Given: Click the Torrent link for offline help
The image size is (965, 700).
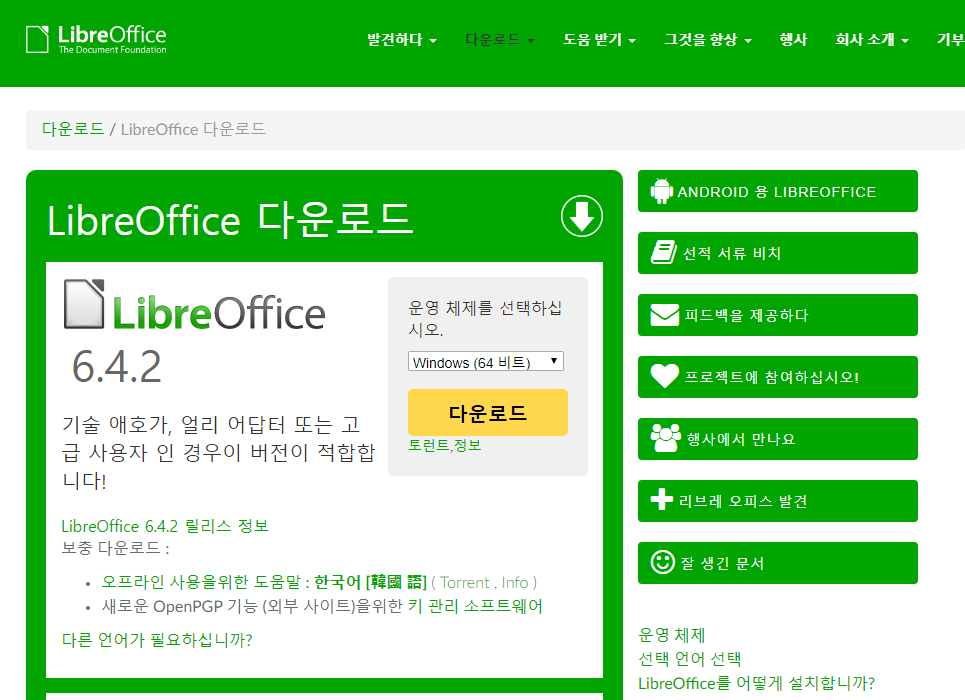Looking at the screenshot, I should pos(465,582).
